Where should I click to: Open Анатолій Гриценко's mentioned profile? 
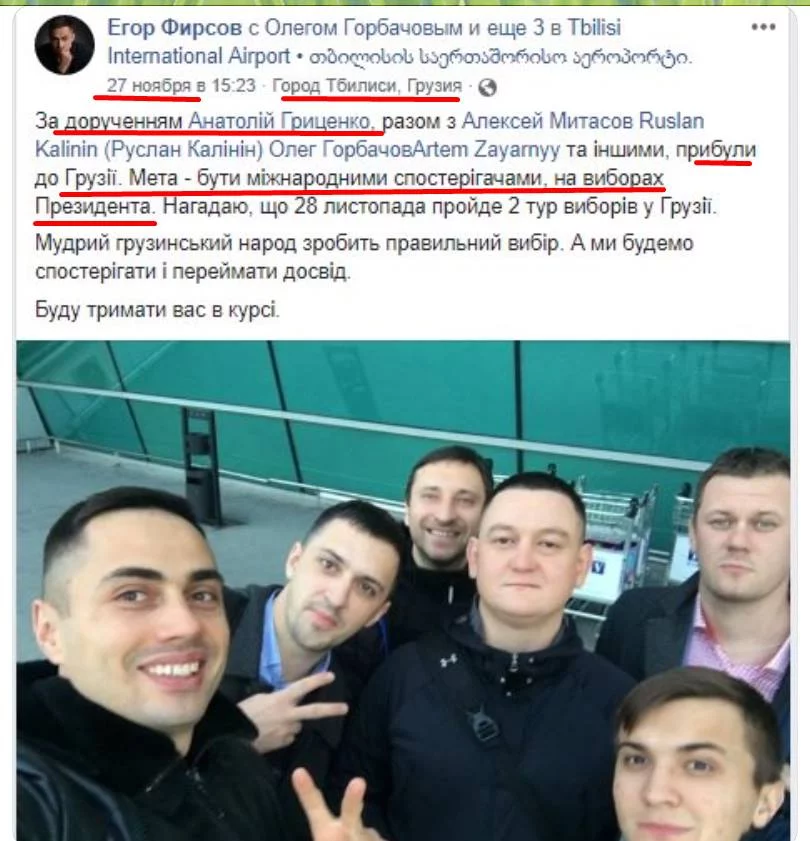(283, 121)
